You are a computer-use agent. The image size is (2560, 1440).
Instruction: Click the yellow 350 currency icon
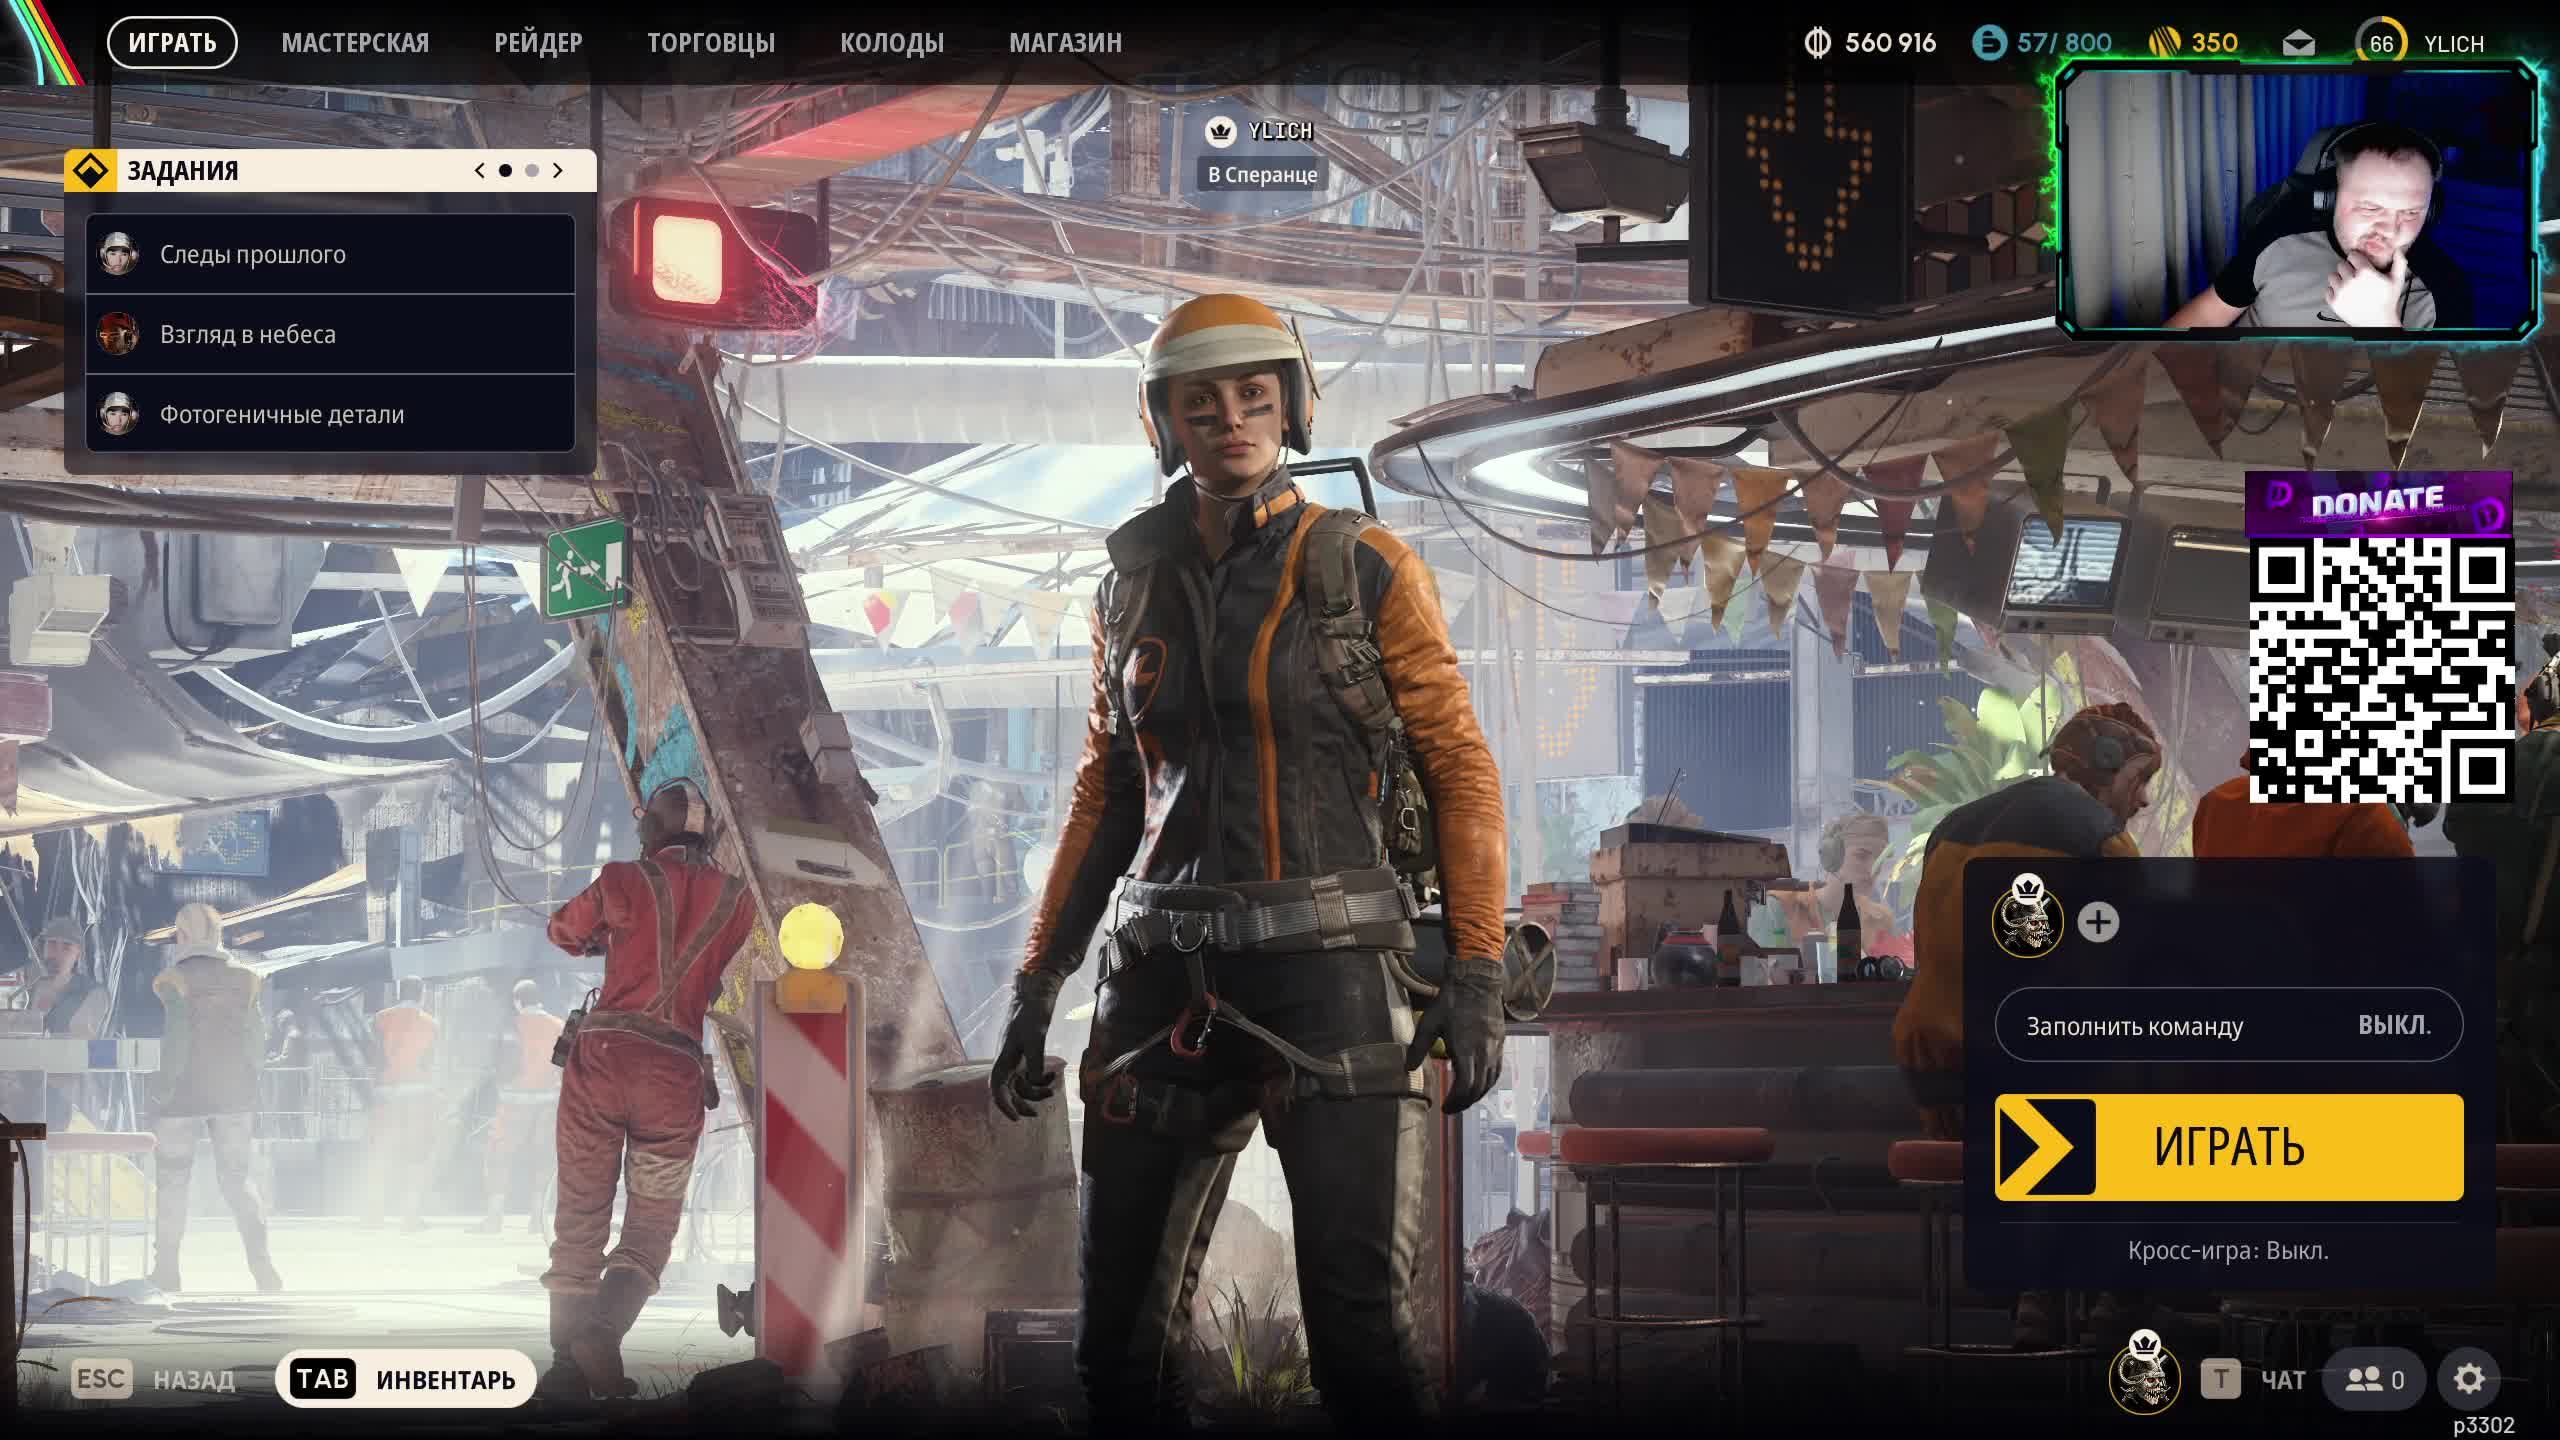tap(2164, 43)
